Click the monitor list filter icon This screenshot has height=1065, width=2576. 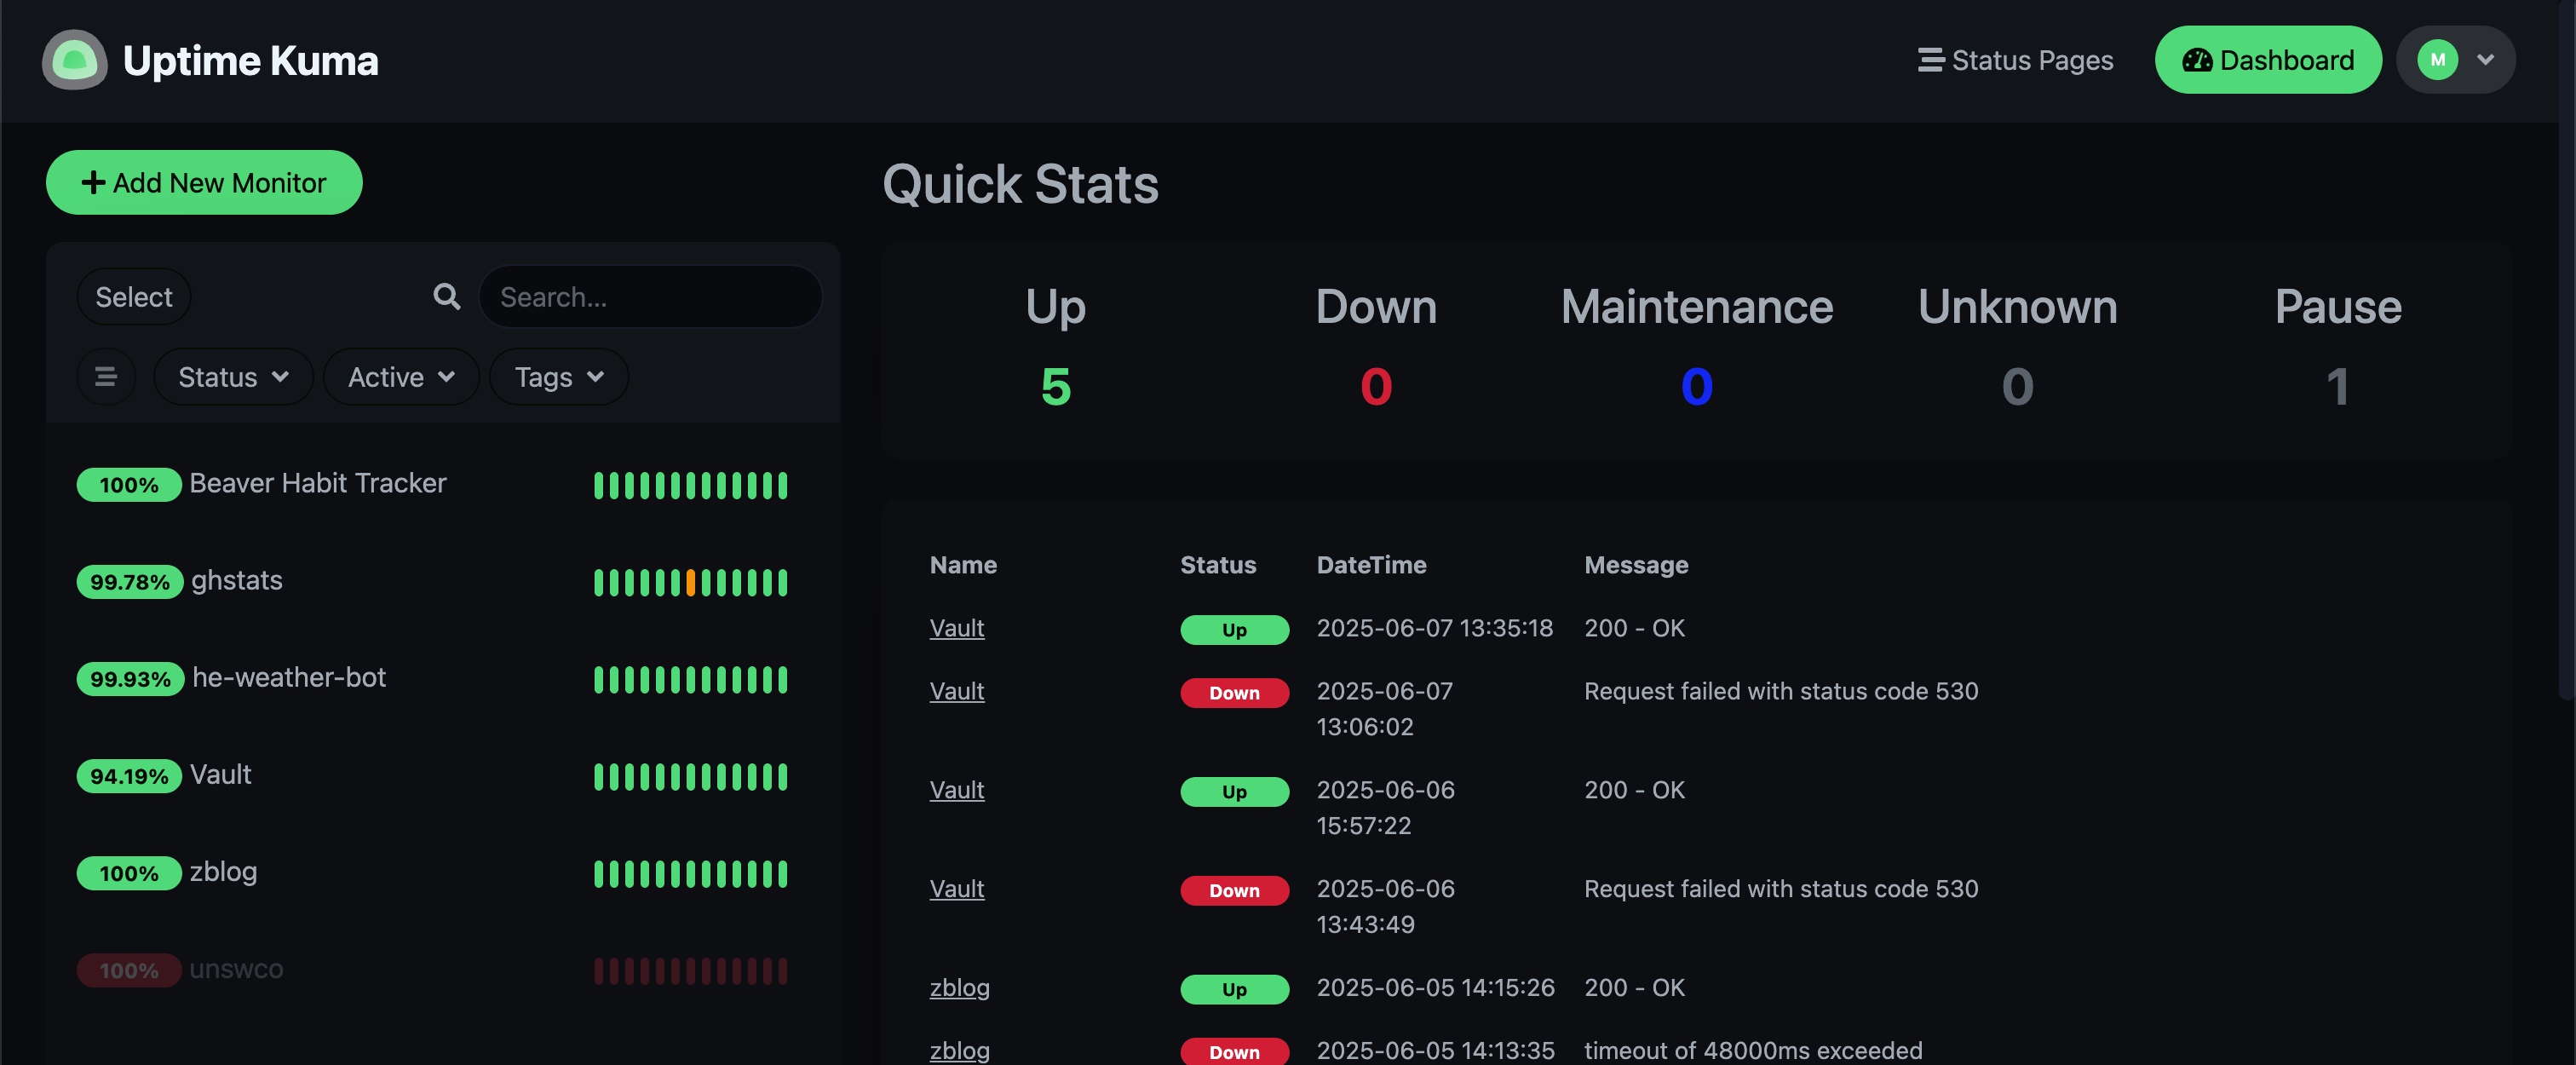(x=105, y=377)
